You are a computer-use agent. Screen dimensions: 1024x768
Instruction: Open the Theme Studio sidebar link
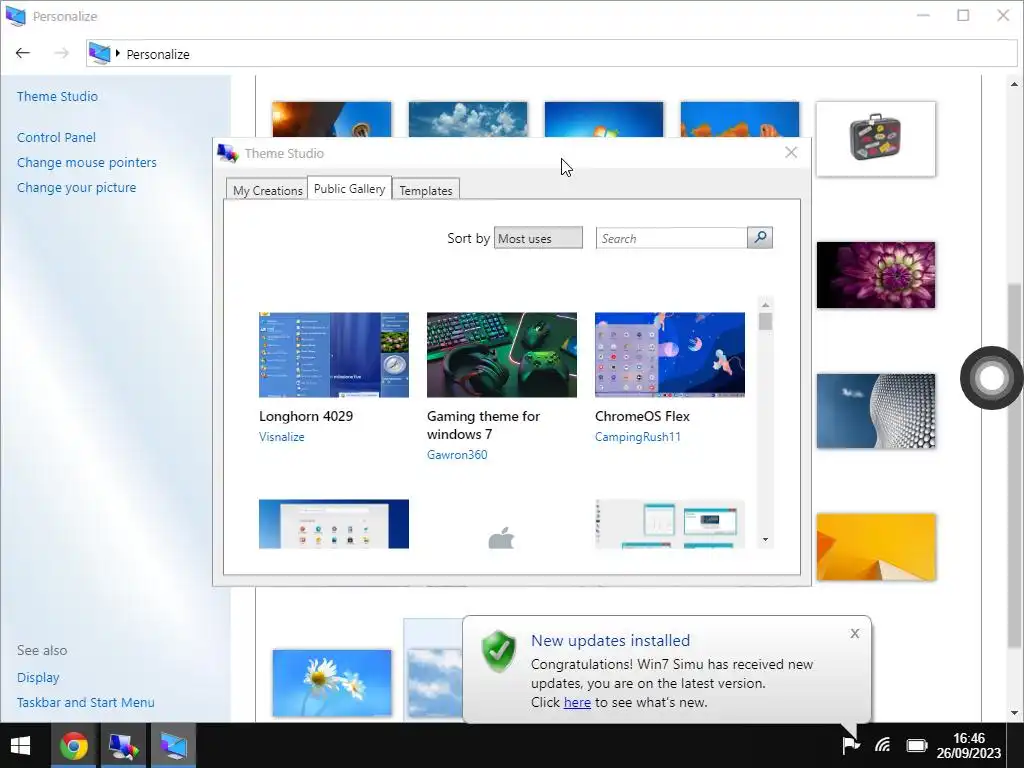point(57,96)
